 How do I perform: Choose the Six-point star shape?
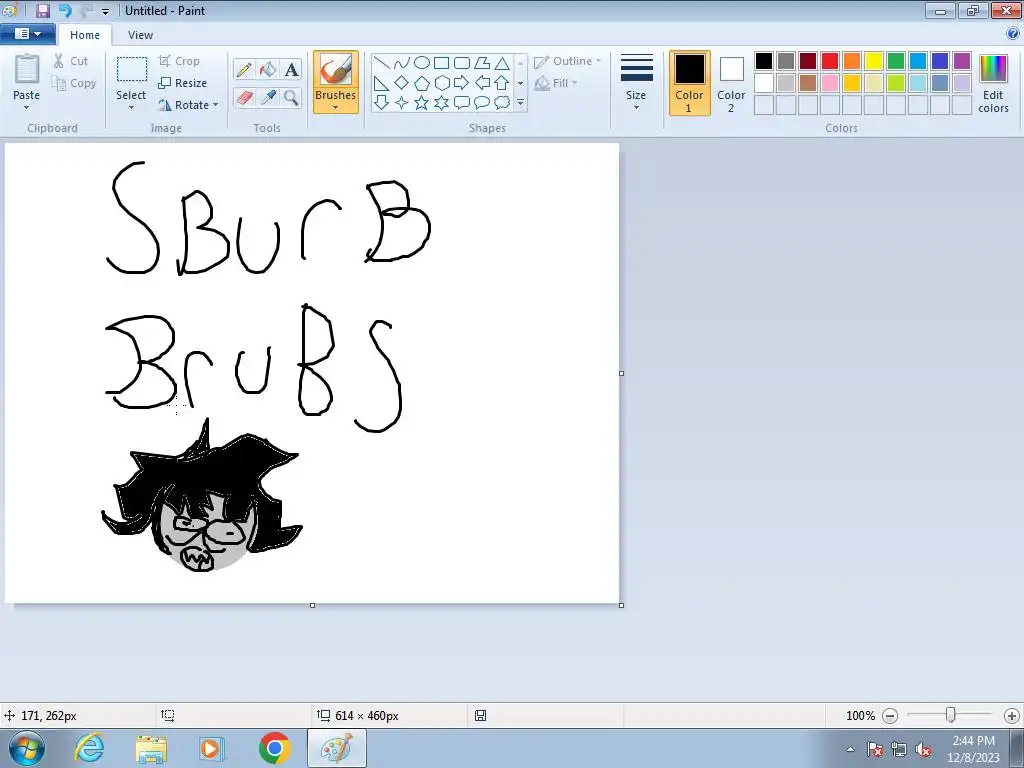[x=441, y=103]
